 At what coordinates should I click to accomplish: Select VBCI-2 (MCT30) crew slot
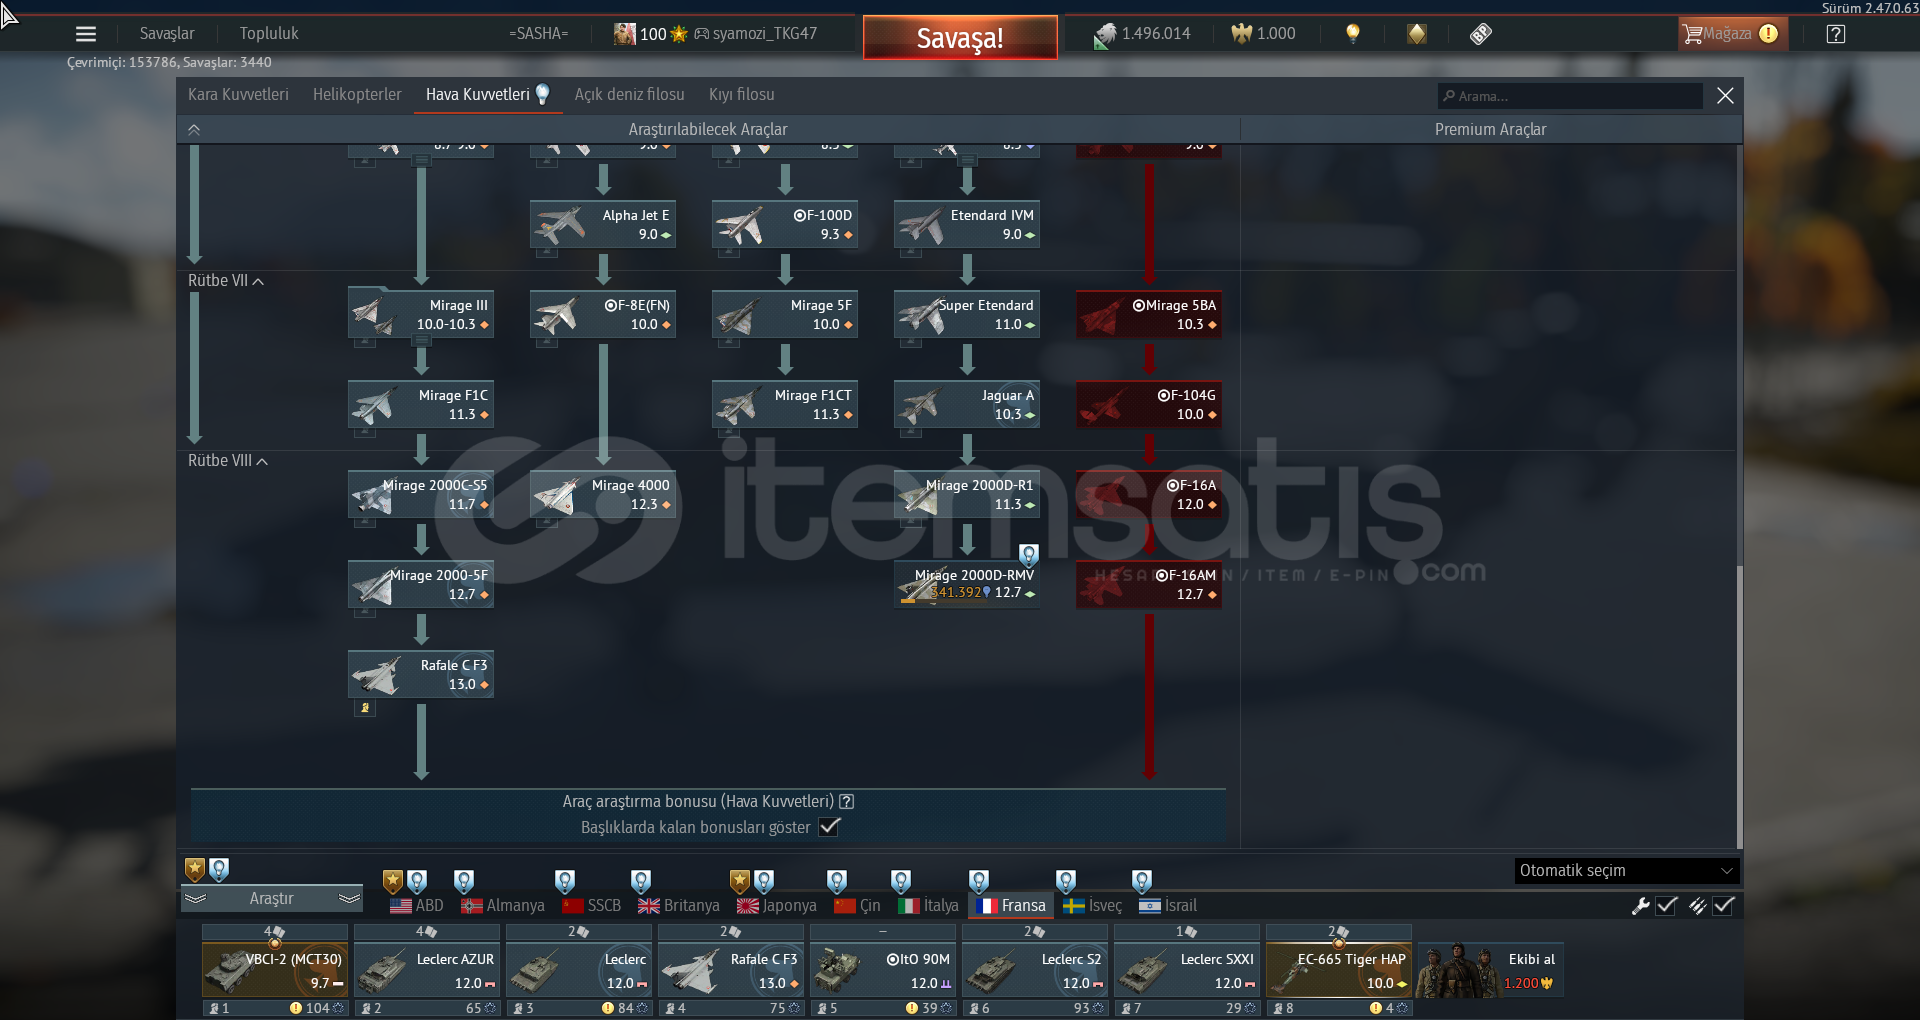pos(275,971)
